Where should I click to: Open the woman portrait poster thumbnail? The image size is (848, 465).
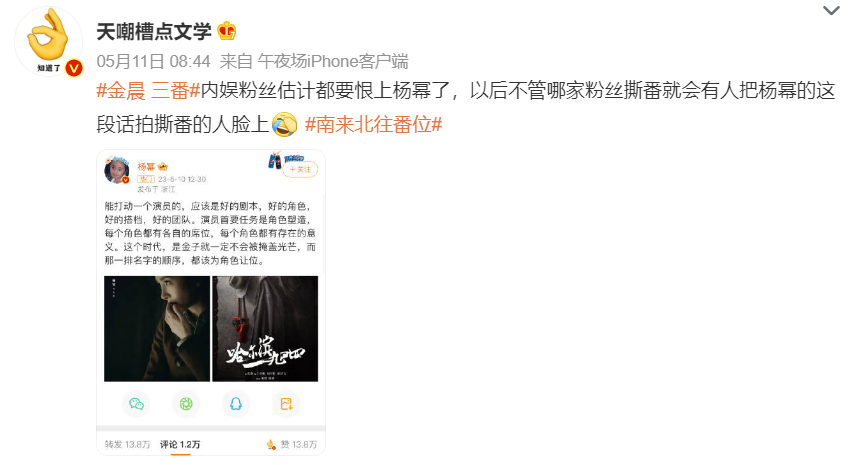(x=157, y=329)
